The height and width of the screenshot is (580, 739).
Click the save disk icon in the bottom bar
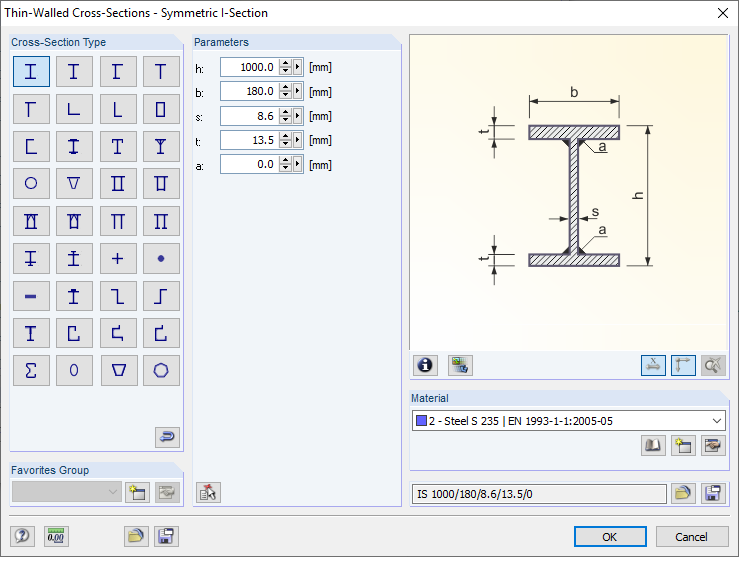(166, 536)
